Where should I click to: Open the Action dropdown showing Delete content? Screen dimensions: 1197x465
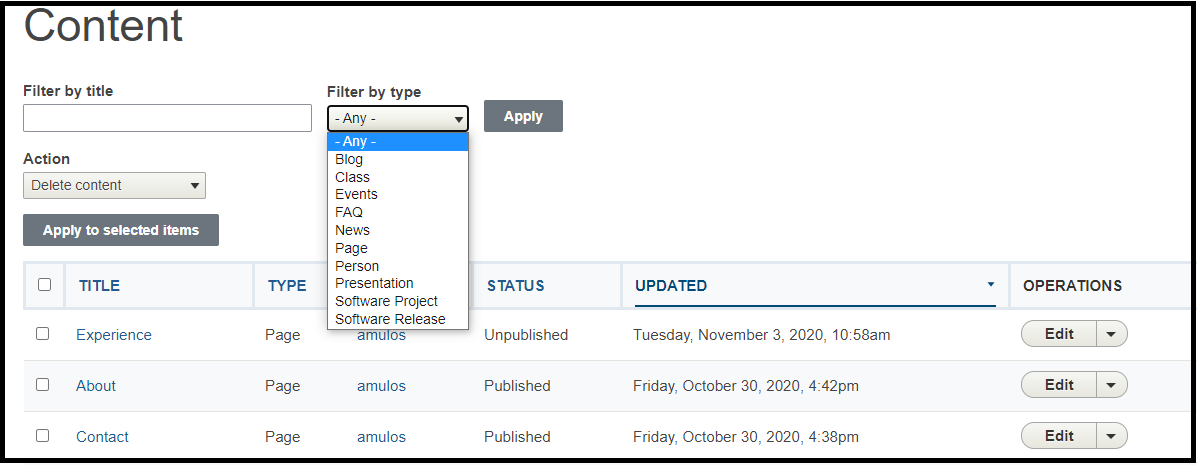point(114,185)
